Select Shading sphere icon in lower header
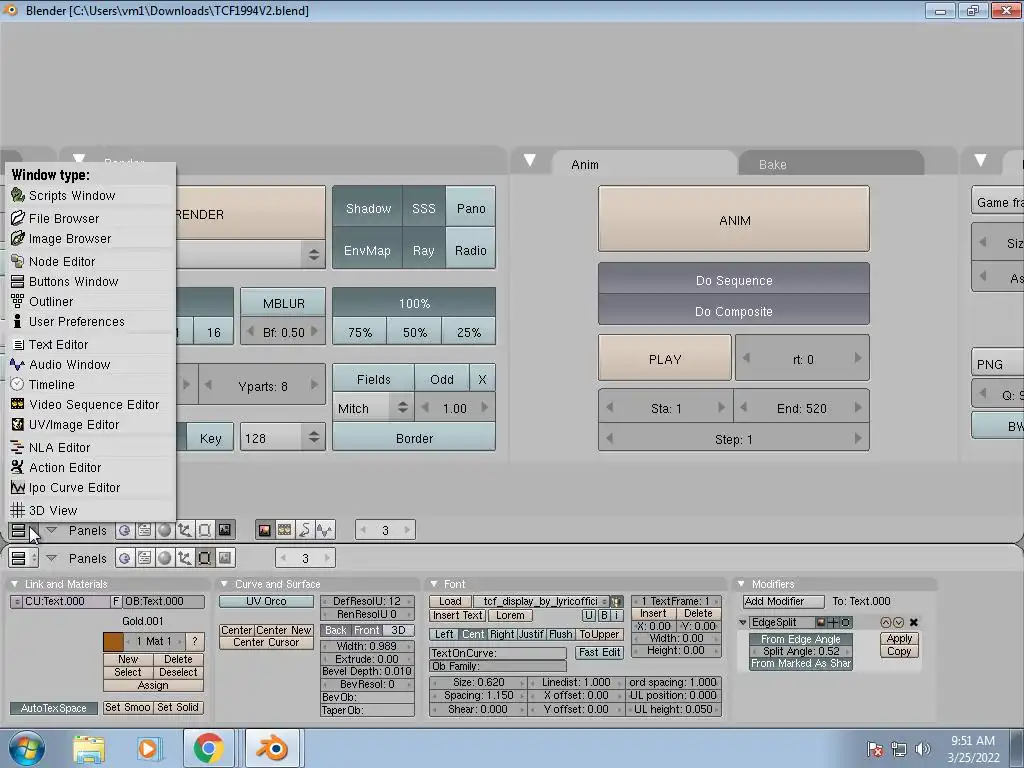1024x768 pixels. tap(165, 558)
